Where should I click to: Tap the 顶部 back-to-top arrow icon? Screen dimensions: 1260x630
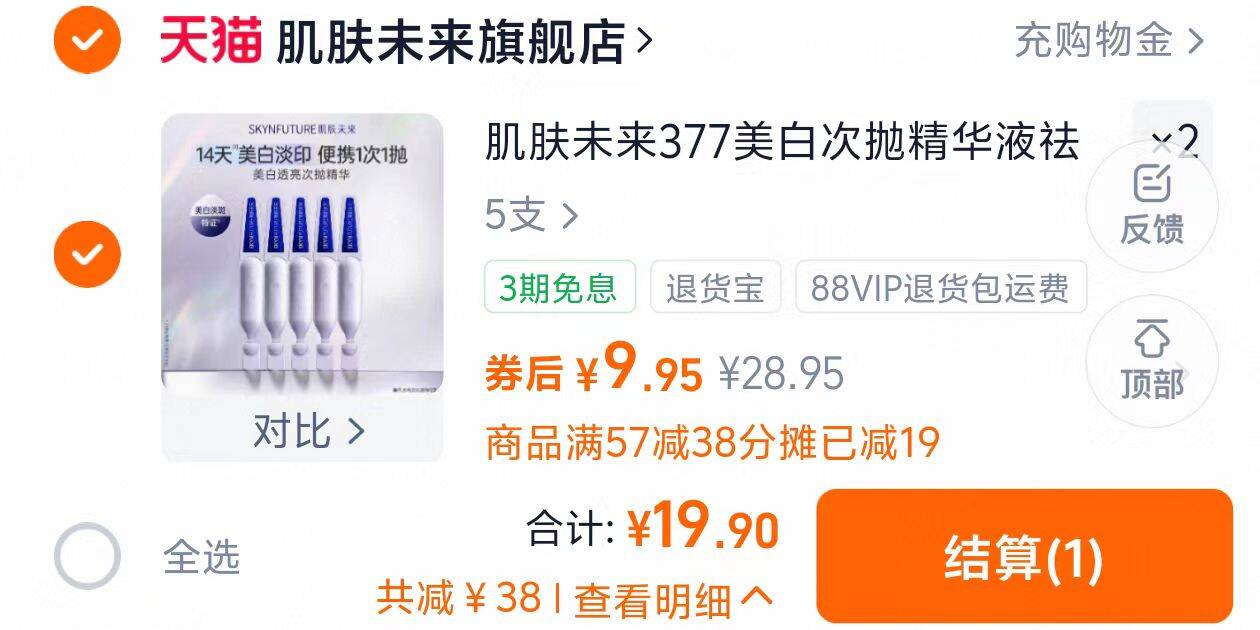point(1152,339)
